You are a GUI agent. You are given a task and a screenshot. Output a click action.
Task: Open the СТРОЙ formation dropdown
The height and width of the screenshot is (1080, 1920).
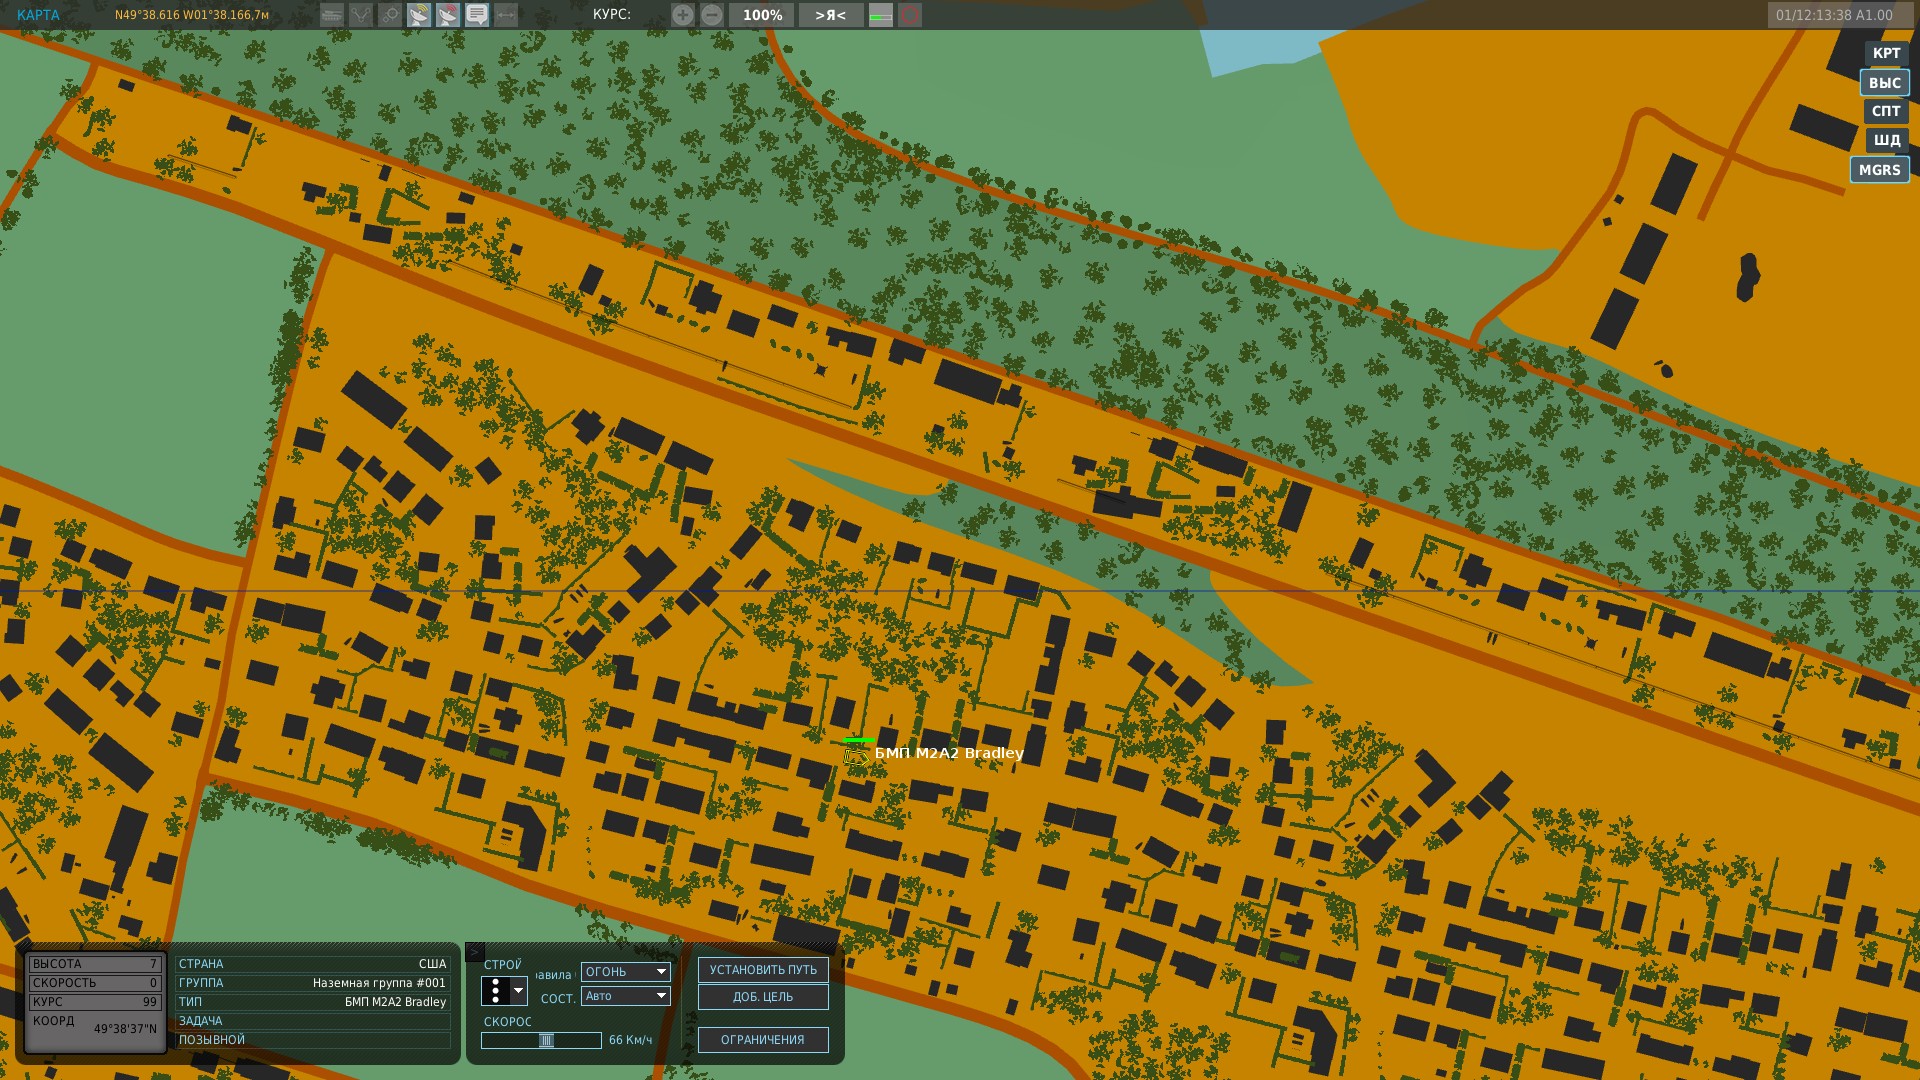517,991
